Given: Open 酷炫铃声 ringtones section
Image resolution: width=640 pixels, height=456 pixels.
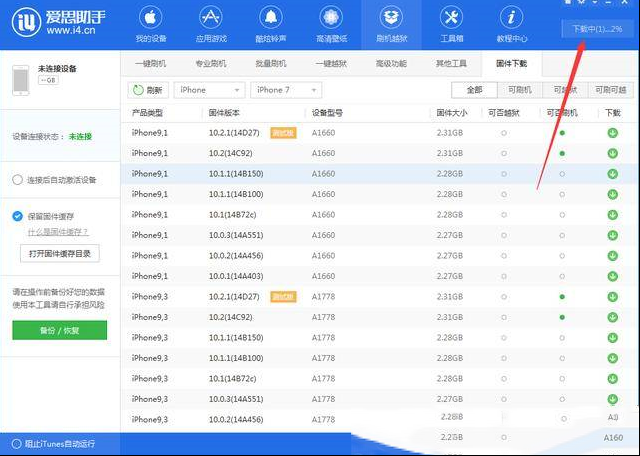Looking at the screenshot, I should tap(271, 24).
